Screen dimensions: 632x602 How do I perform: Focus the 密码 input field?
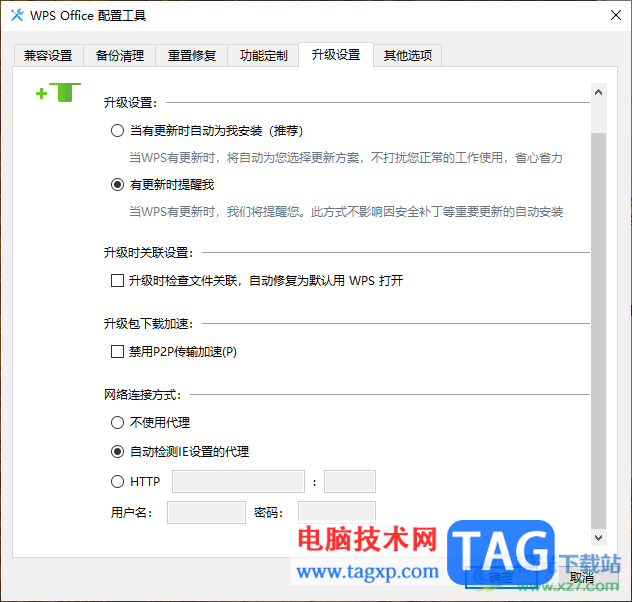pyautogui.click(x=337, y=512)
